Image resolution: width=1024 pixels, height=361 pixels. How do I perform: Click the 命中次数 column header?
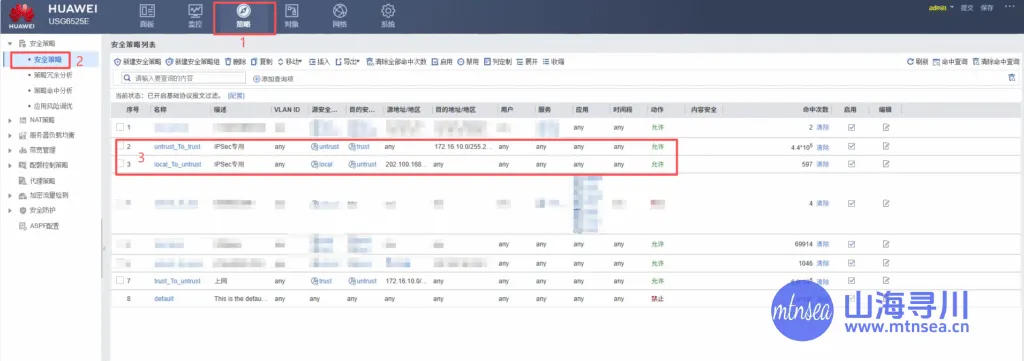coord(815,110)
